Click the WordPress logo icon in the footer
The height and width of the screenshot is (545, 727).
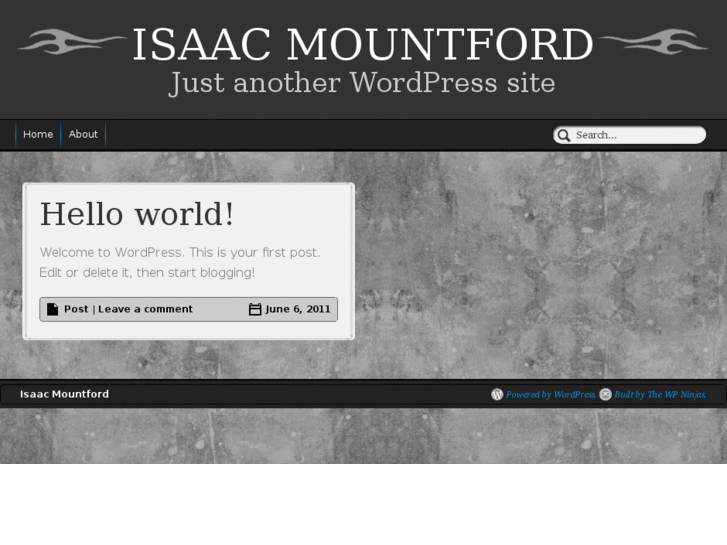pos(497,394)
